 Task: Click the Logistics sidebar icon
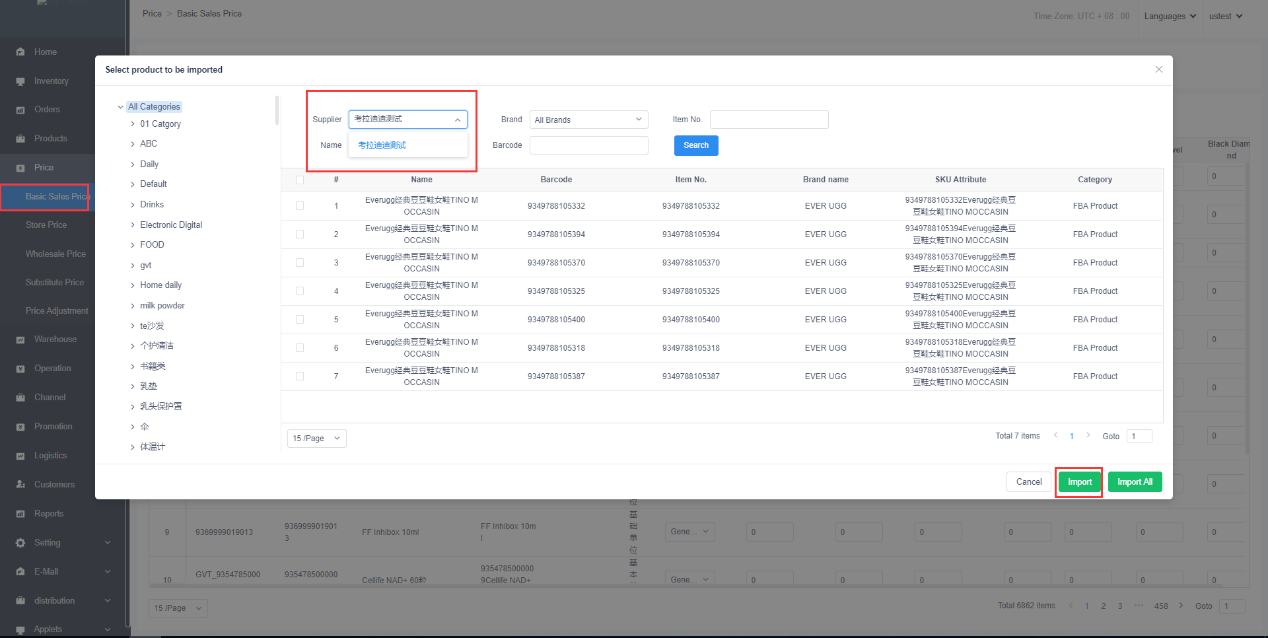point(20,456)
